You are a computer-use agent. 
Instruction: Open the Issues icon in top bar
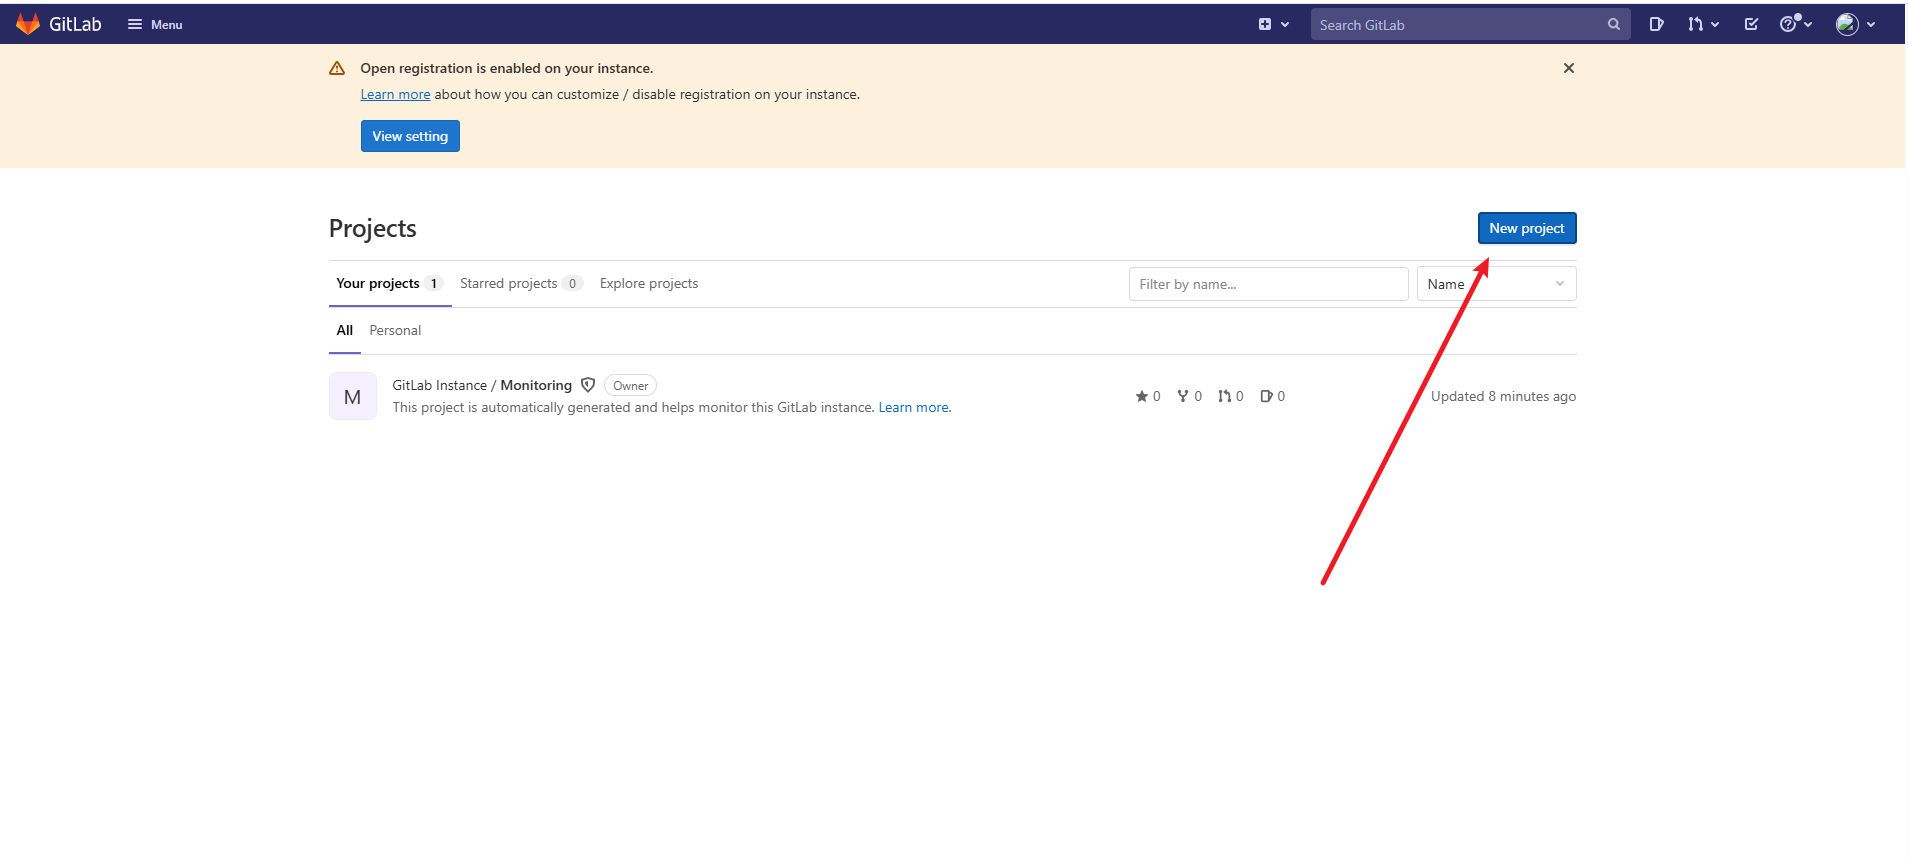1656,24
